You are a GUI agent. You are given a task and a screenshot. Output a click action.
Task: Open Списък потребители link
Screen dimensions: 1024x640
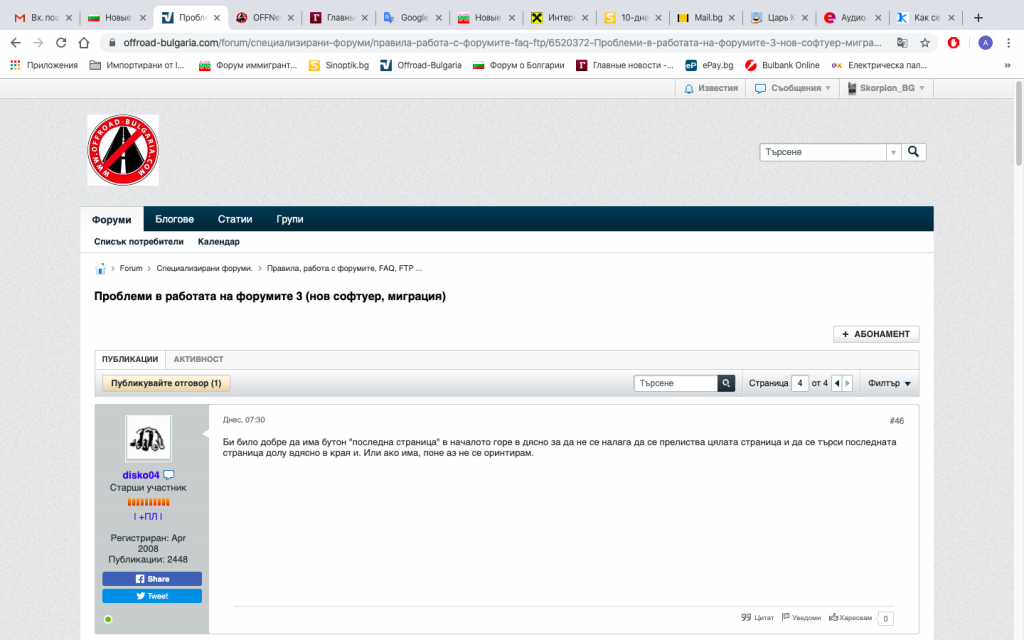[138, 242]
